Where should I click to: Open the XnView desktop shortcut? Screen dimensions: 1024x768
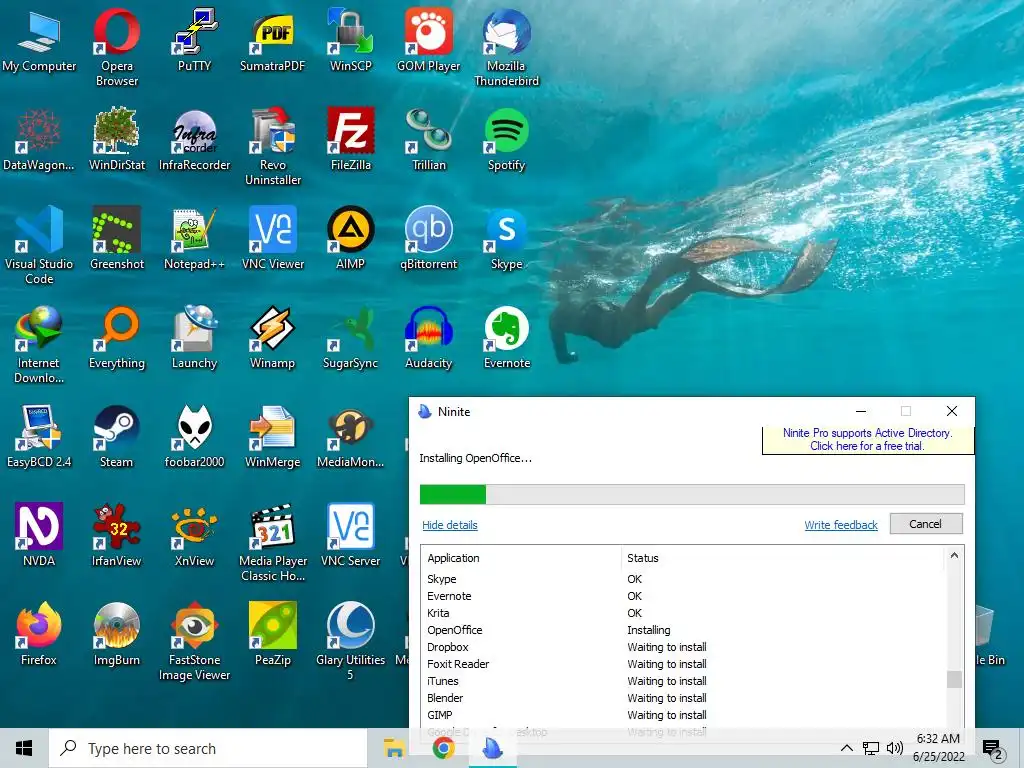click(x=194, y=535)
